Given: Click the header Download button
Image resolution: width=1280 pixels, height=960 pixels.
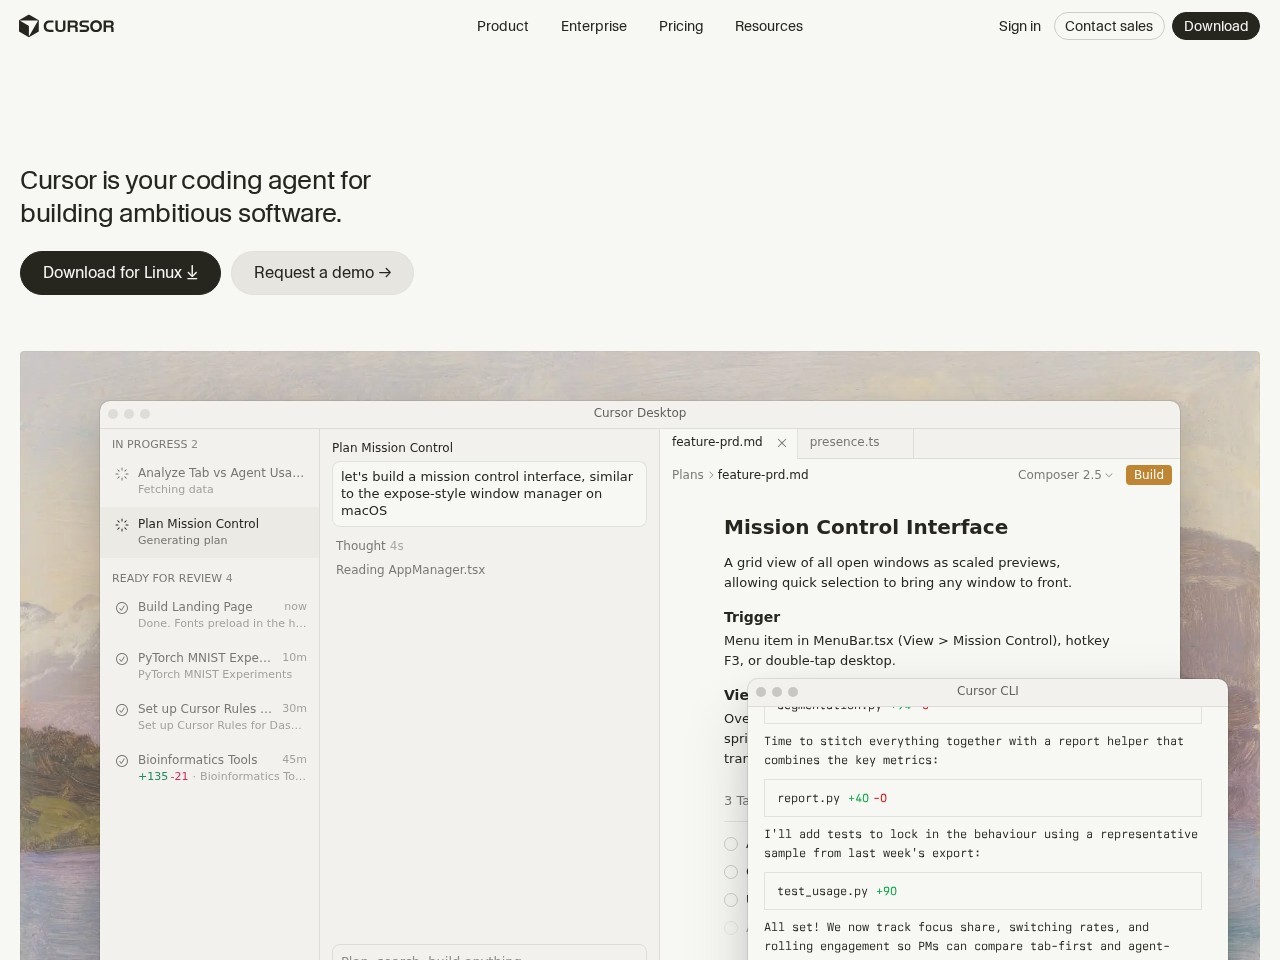Looking at the screenshot, I should point(1216,26).
